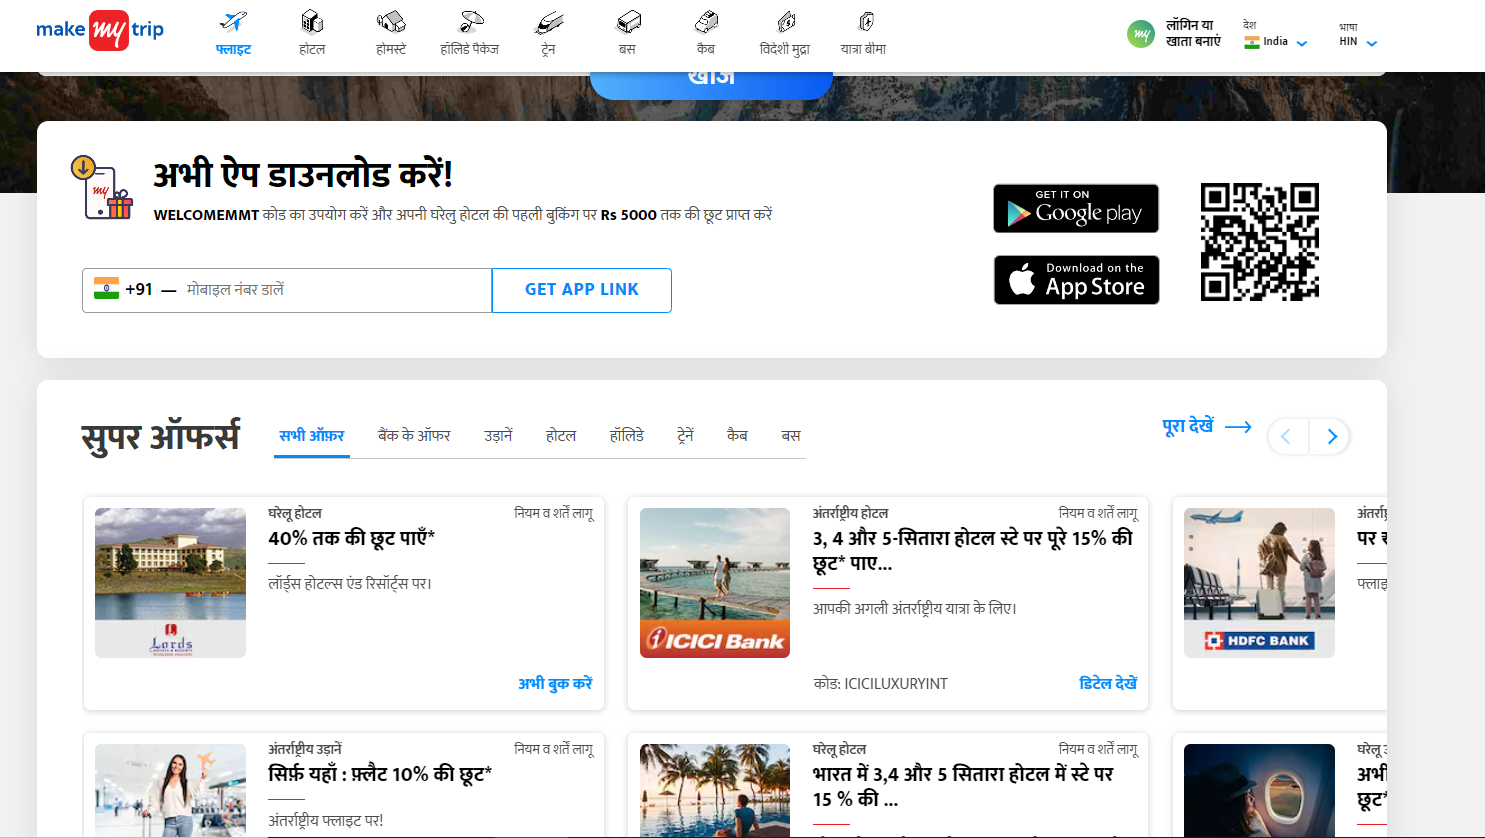1485x838 pixels.
Task: Open the कैब (cabs) nav icon
Action: [706, 21]
